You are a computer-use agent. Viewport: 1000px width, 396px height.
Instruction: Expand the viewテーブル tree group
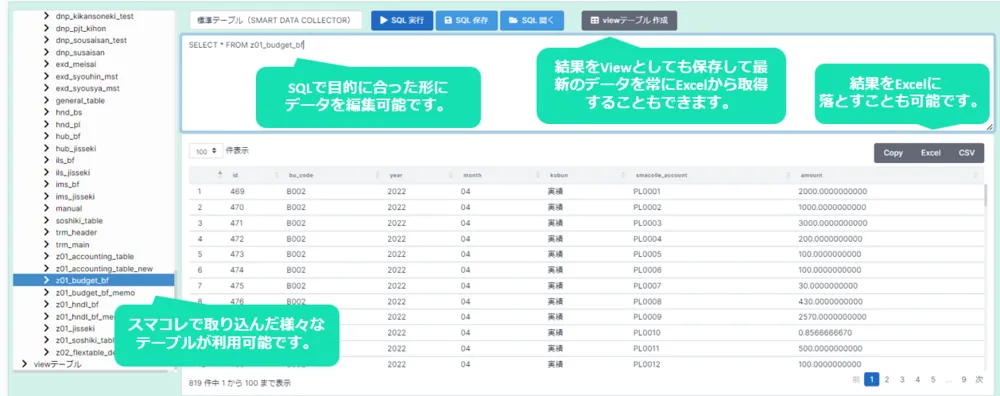pyautogui.click(x=24, y=364)
